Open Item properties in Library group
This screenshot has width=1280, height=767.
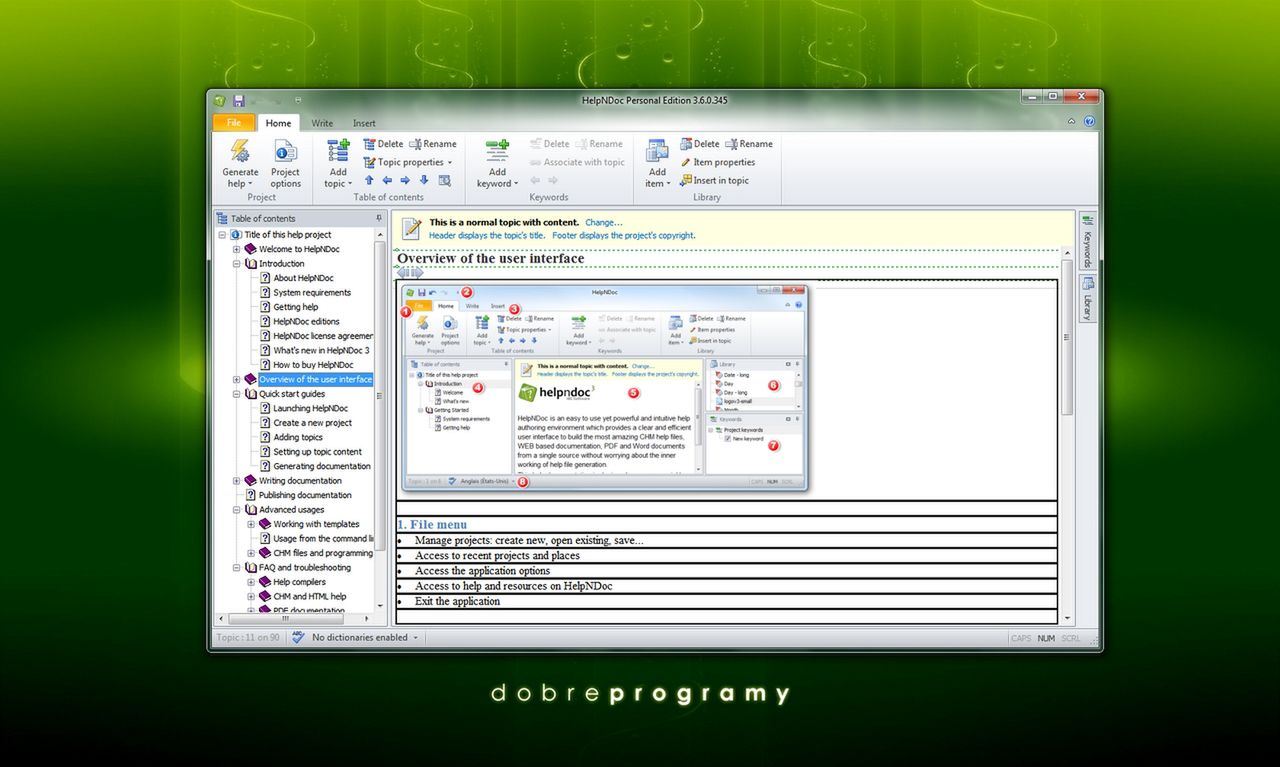717,162
